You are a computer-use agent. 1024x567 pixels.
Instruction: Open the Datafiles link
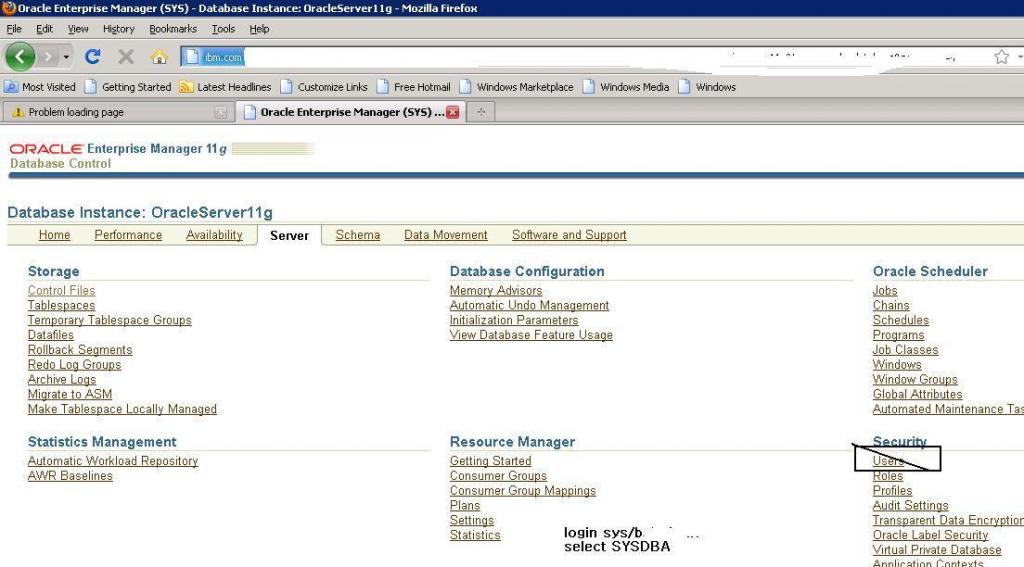[50, 335]
